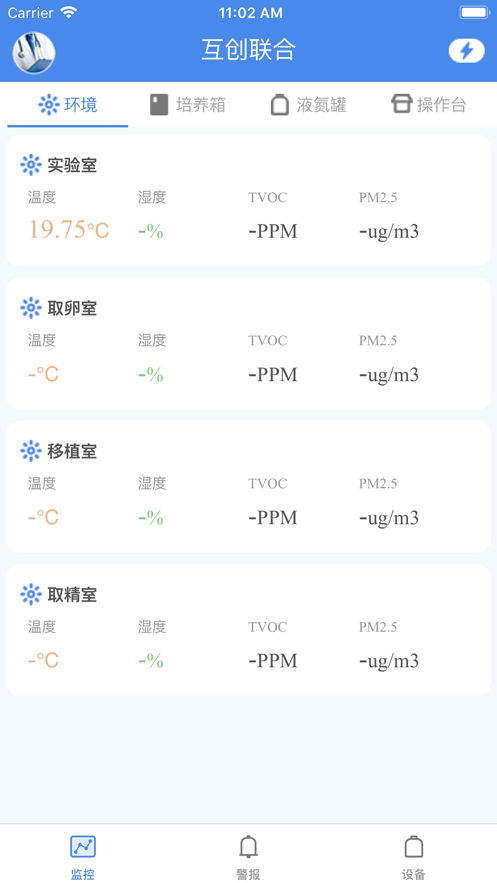Click the 操作台 workbench icon
Viewport: 497px width, 883px height.
(x=401, y=104)
